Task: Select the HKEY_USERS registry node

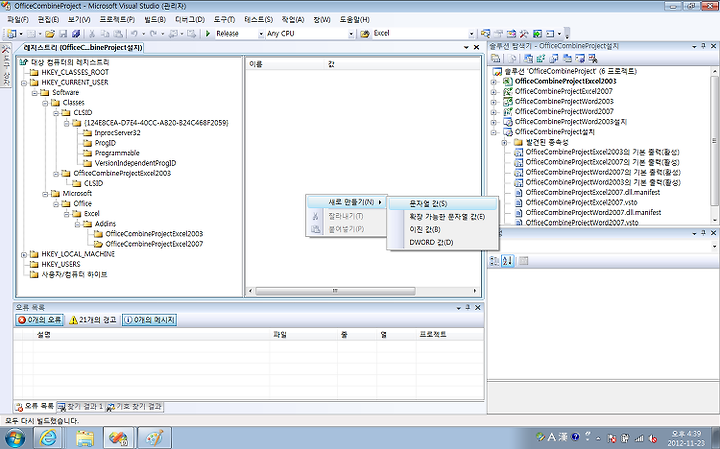Action: [61, 264]
